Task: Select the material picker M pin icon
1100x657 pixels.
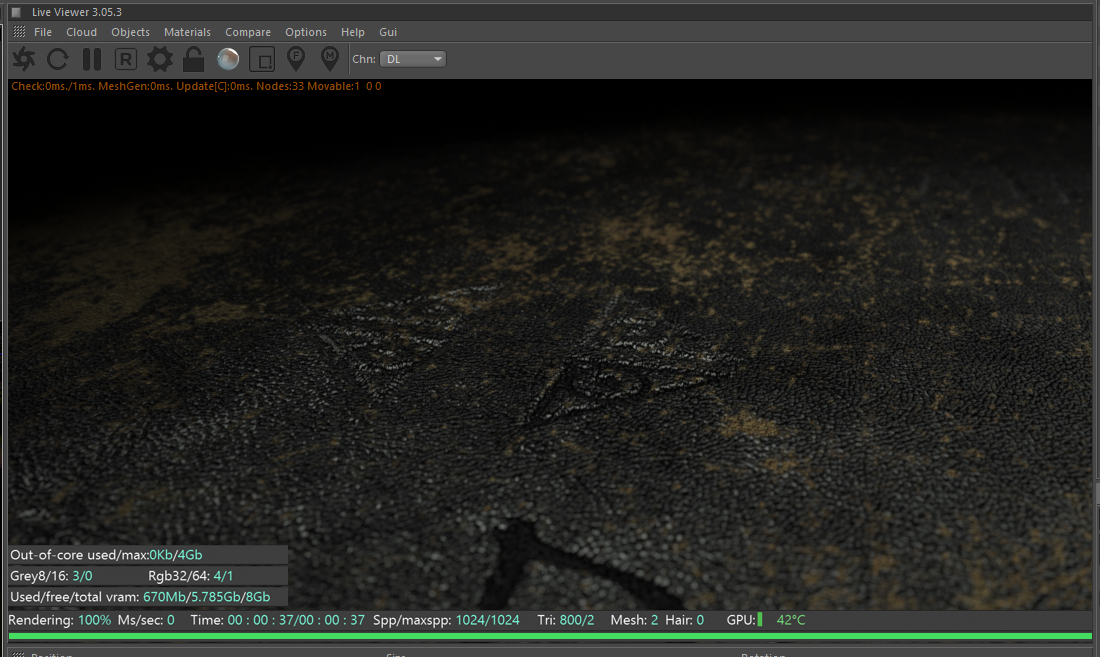Action: tap(330, 59)
